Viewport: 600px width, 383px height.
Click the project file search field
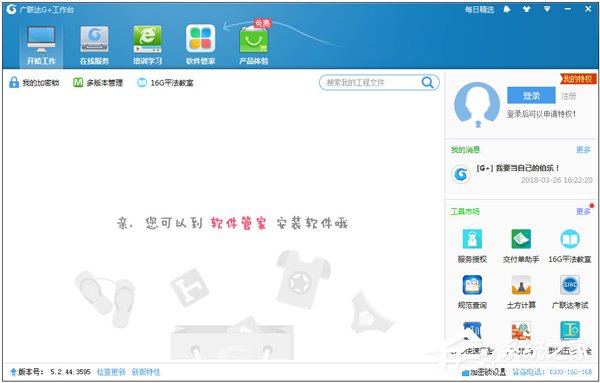pos(371,83)
